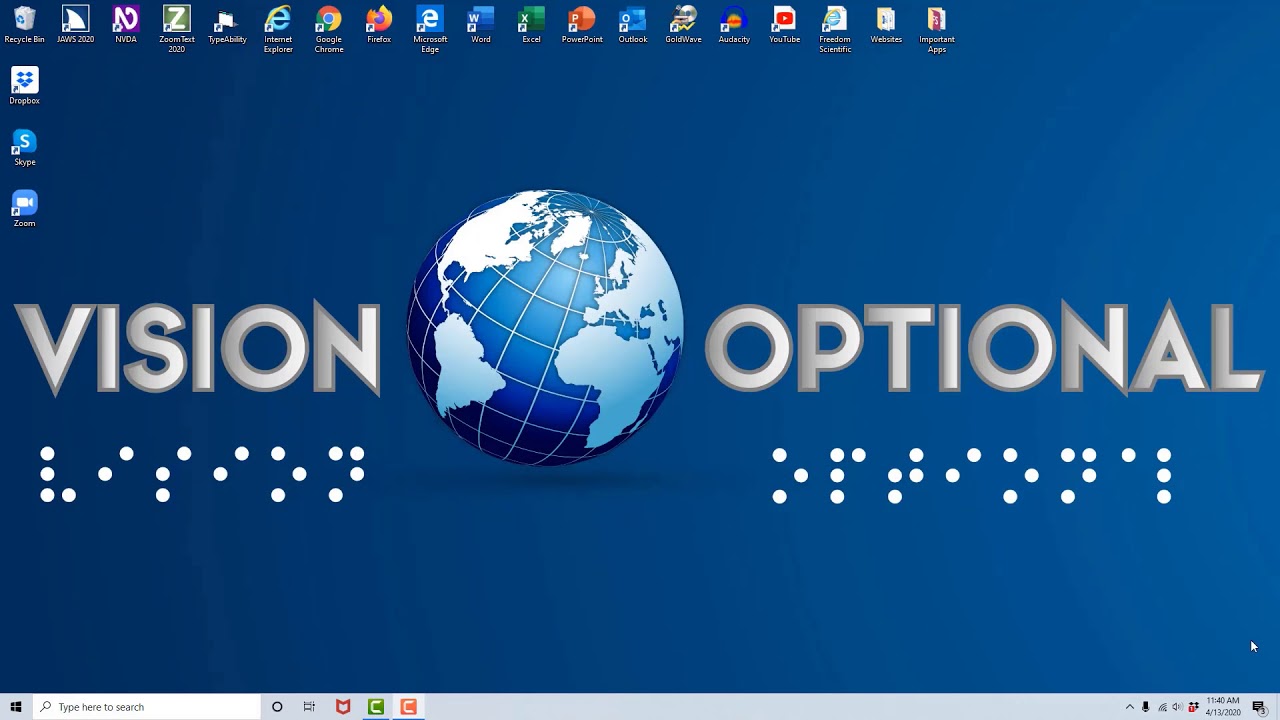Viewport: 1280px width, 720px height.
Task: Click the Audacity desktop shortcut
Action: pyautogui.click(x=734, y=26)
